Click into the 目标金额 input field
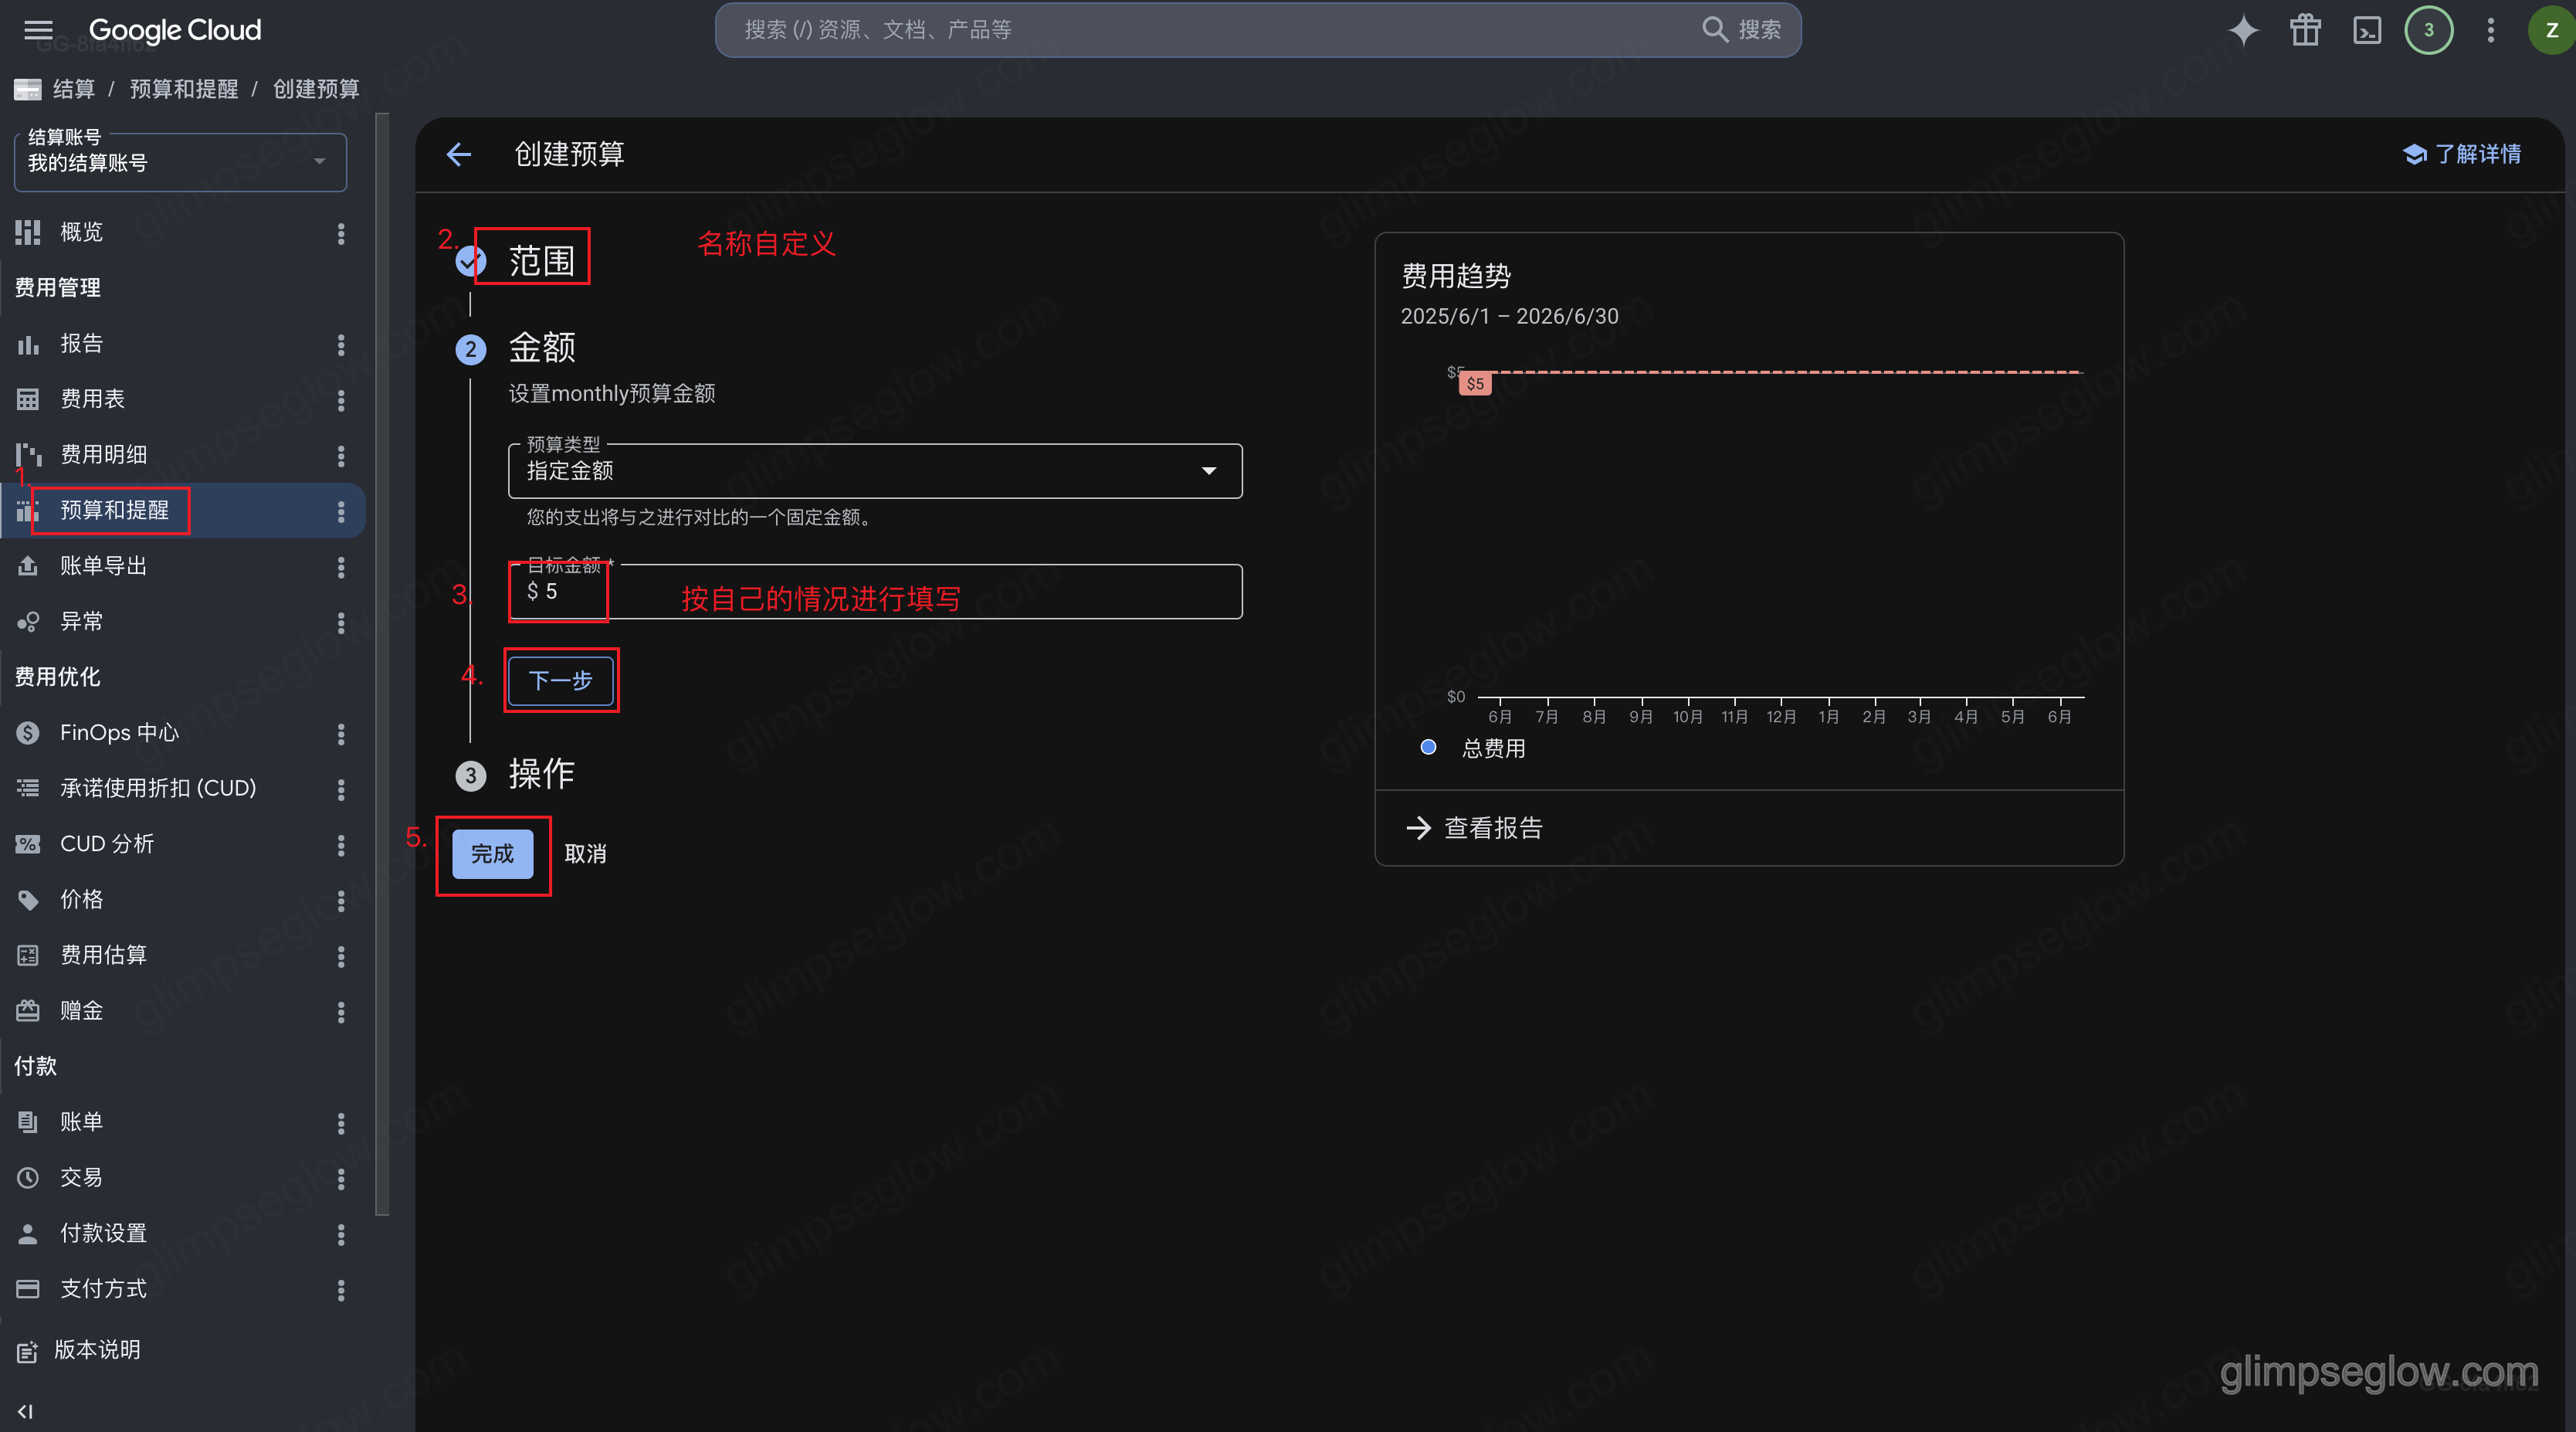The image size is (2576, 1432). pos(875,592)
